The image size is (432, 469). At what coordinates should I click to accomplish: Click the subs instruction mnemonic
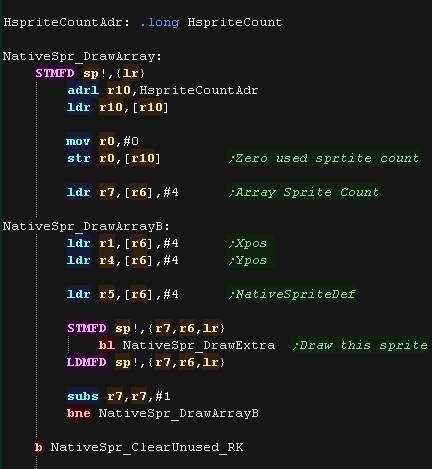(83, 396)
